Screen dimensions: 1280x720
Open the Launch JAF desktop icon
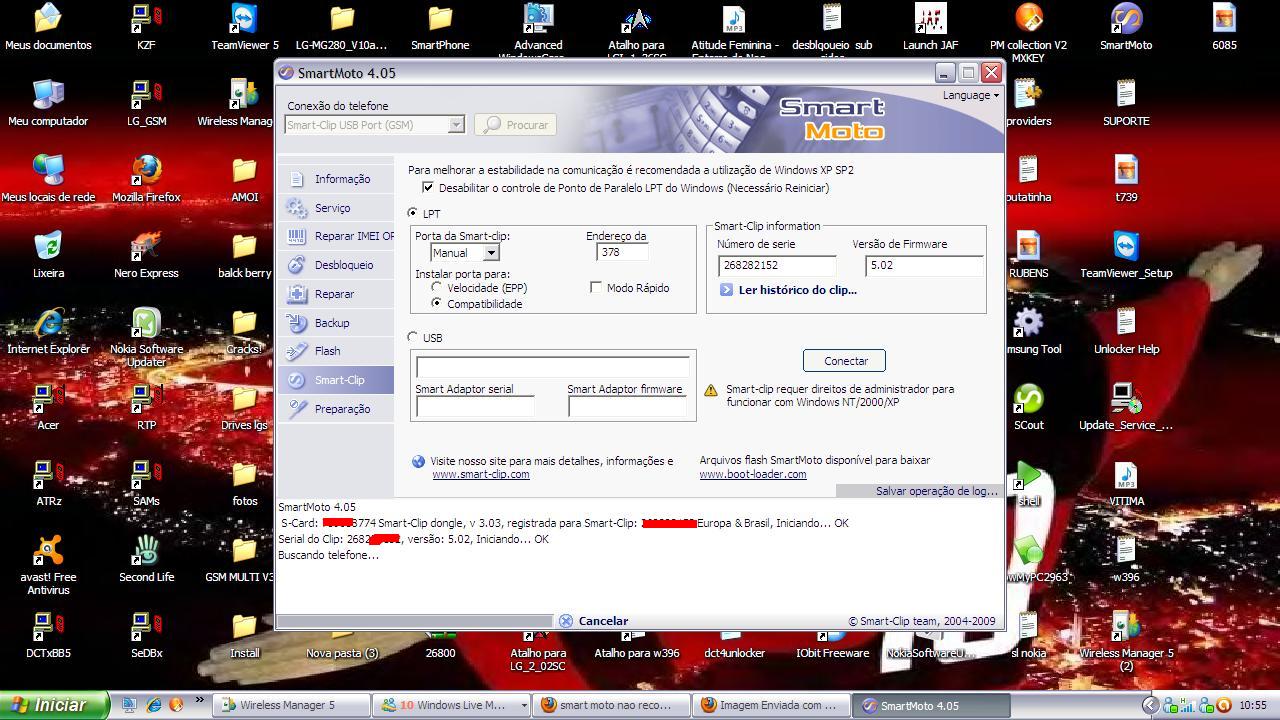click(x=930, y=27)
